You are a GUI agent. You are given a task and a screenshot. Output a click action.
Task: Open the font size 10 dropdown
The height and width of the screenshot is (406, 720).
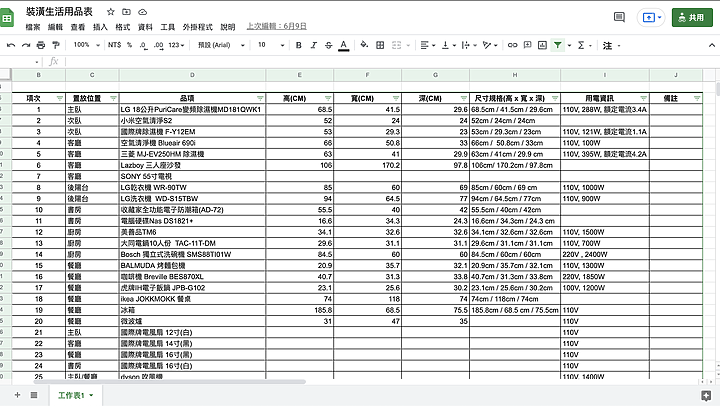click(271, 45)
